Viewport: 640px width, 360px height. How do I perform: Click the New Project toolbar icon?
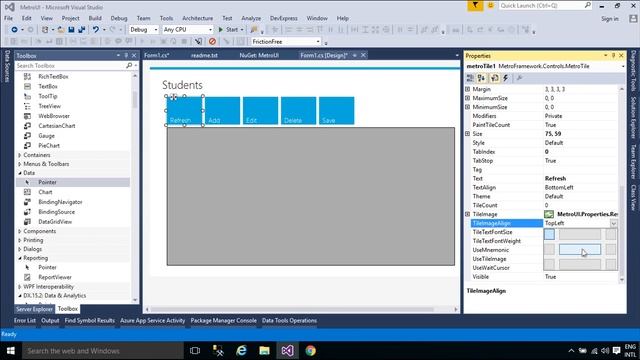[45, 30]
